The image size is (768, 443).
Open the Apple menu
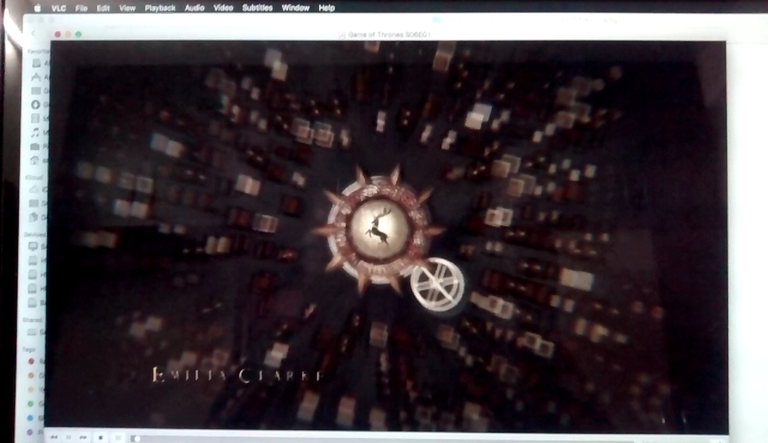(x=37, y=8)
